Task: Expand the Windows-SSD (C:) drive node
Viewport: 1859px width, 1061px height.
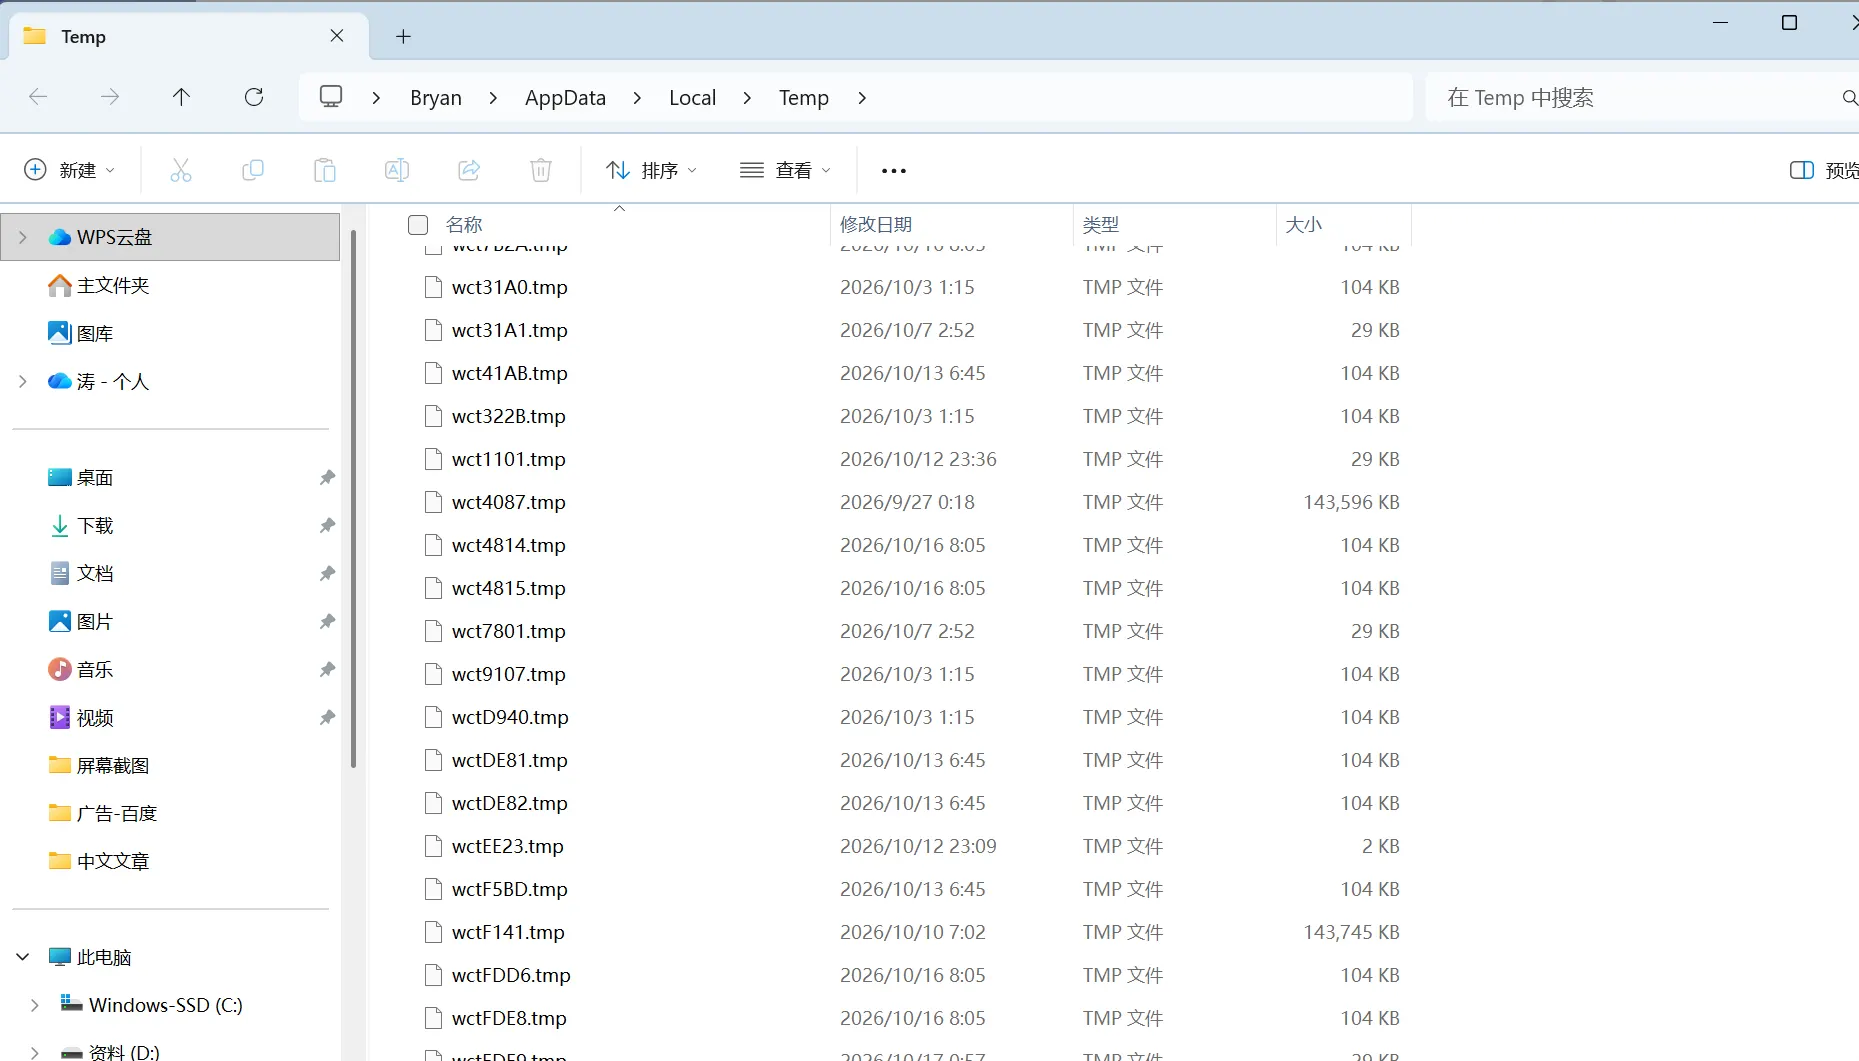Action: tap(35, 1005)
